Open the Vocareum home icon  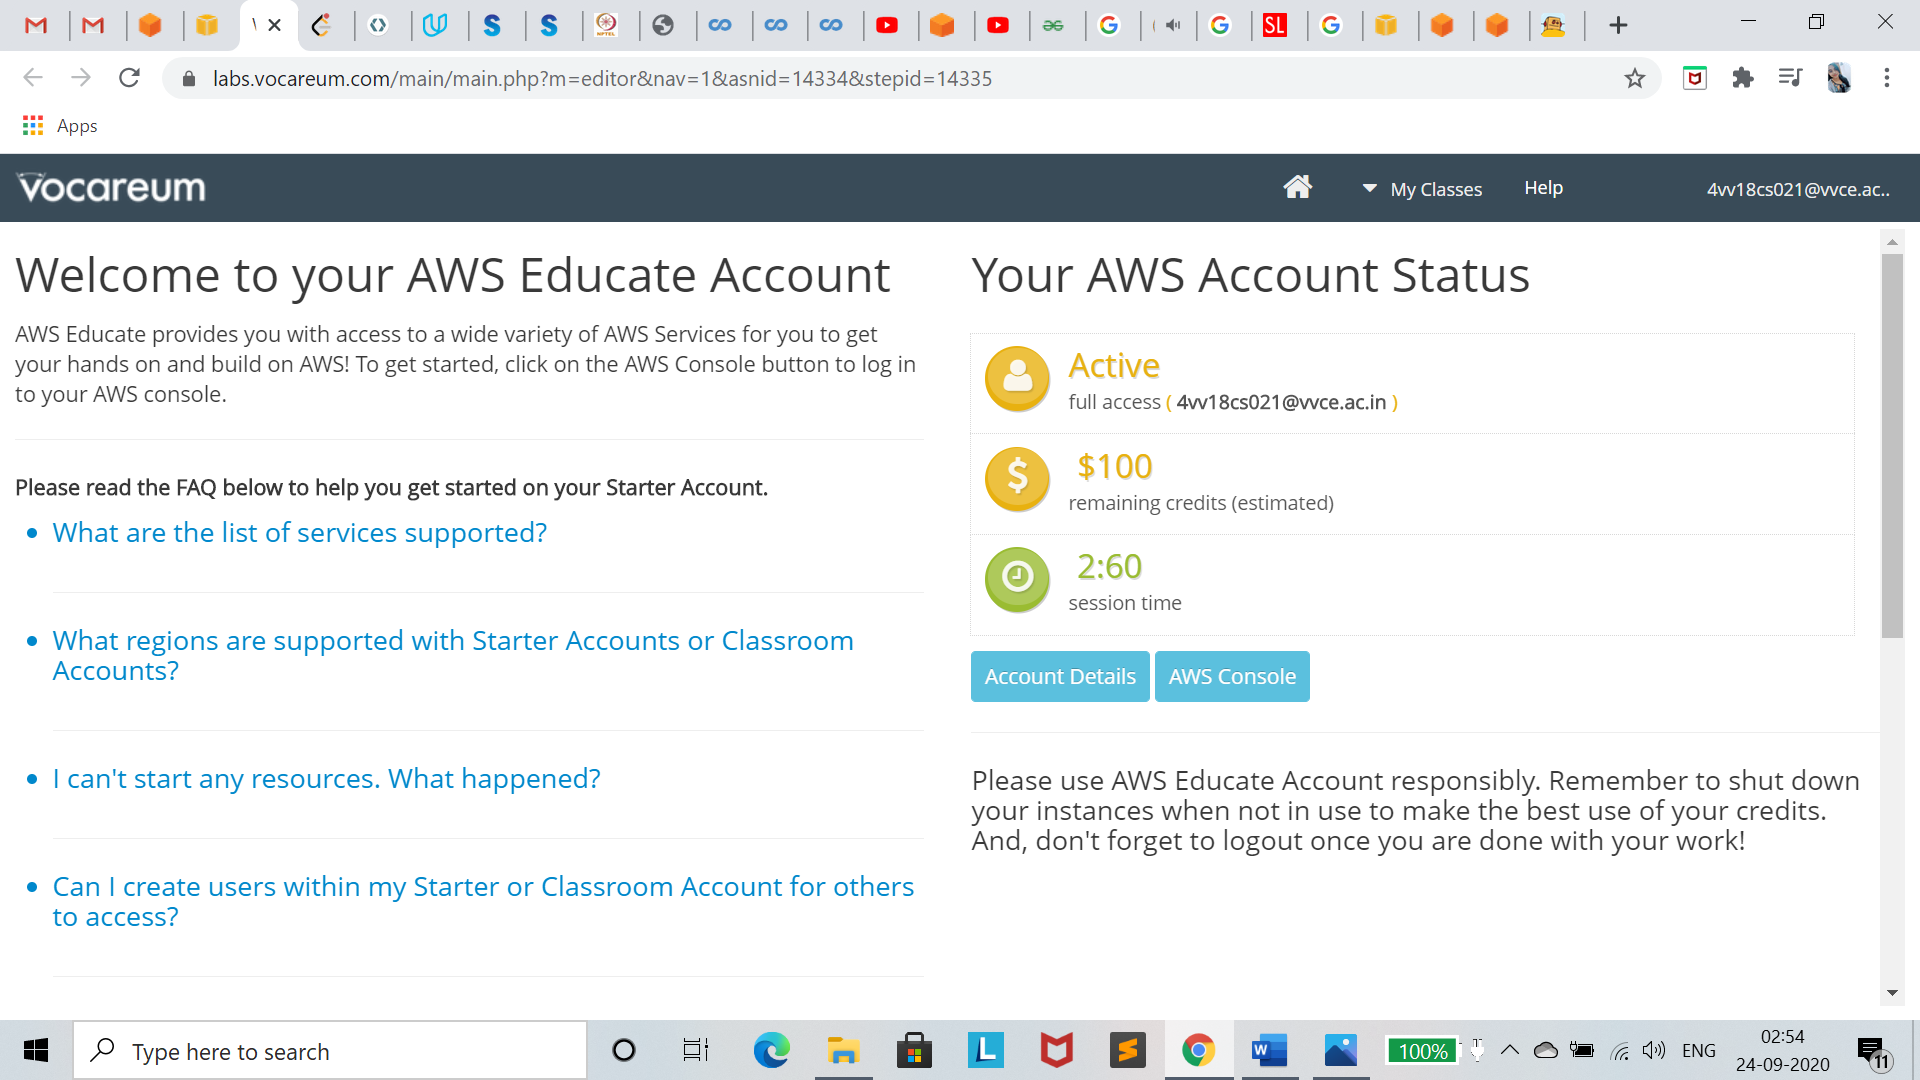pyautogui.click(x=1297, y=186)
